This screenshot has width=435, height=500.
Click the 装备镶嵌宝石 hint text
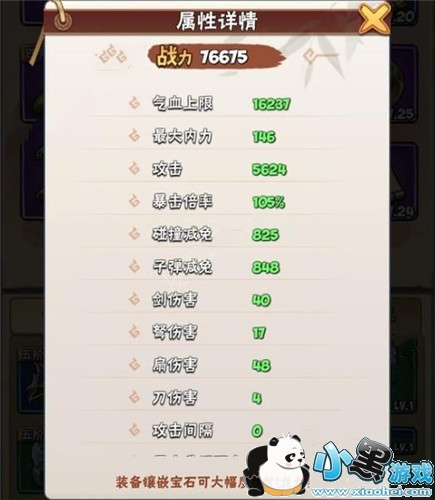(182, 482)
